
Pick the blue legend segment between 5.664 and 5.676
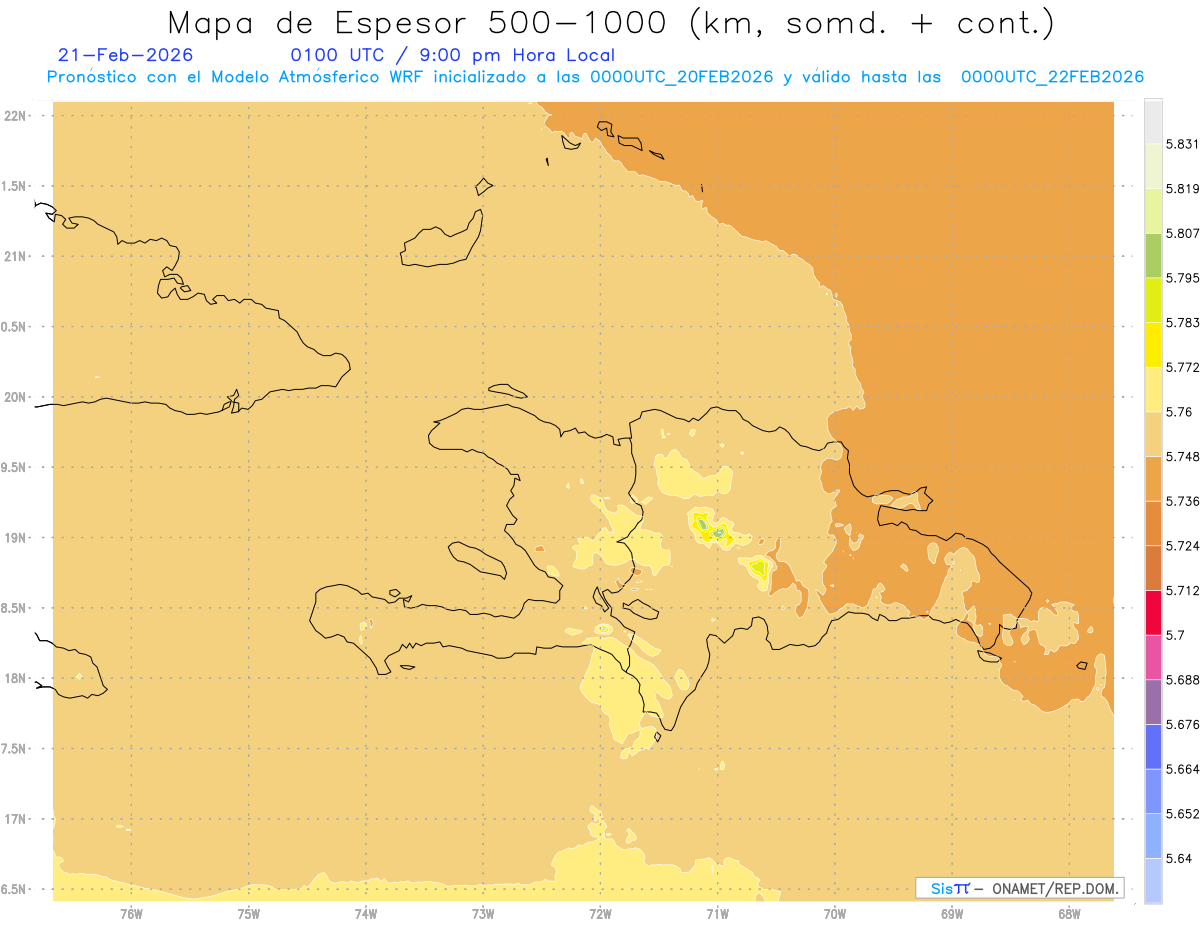[x=1153, y=747]
